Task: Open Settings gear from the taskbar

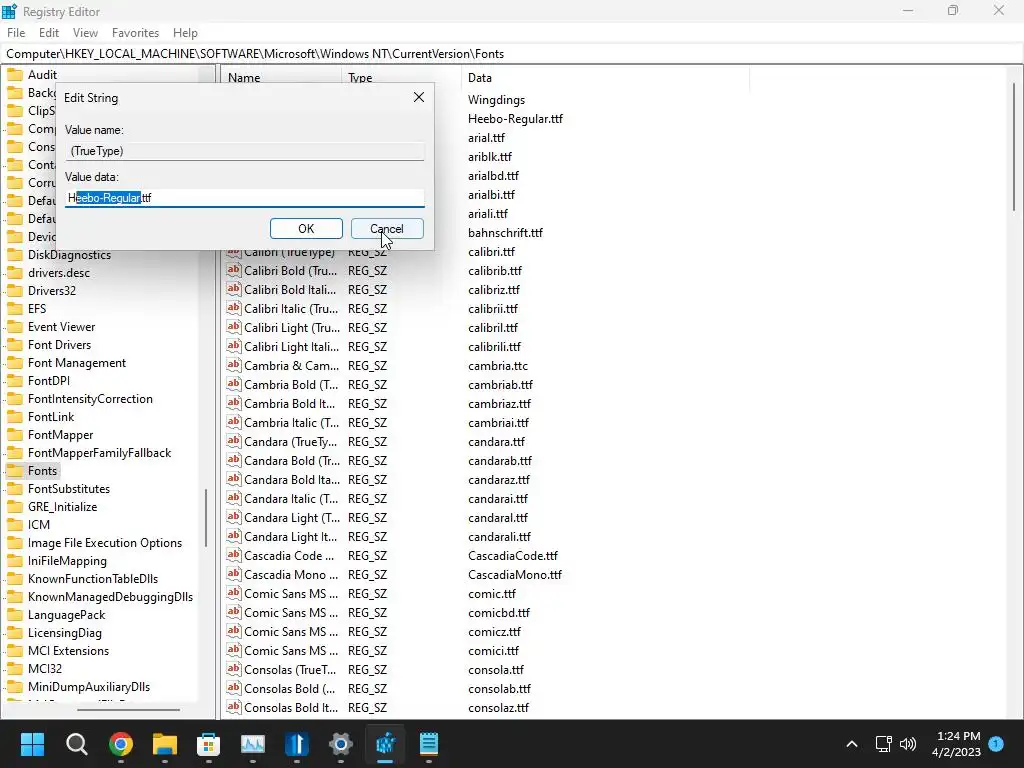Action: pyautogui.click(x=341, y=744)
